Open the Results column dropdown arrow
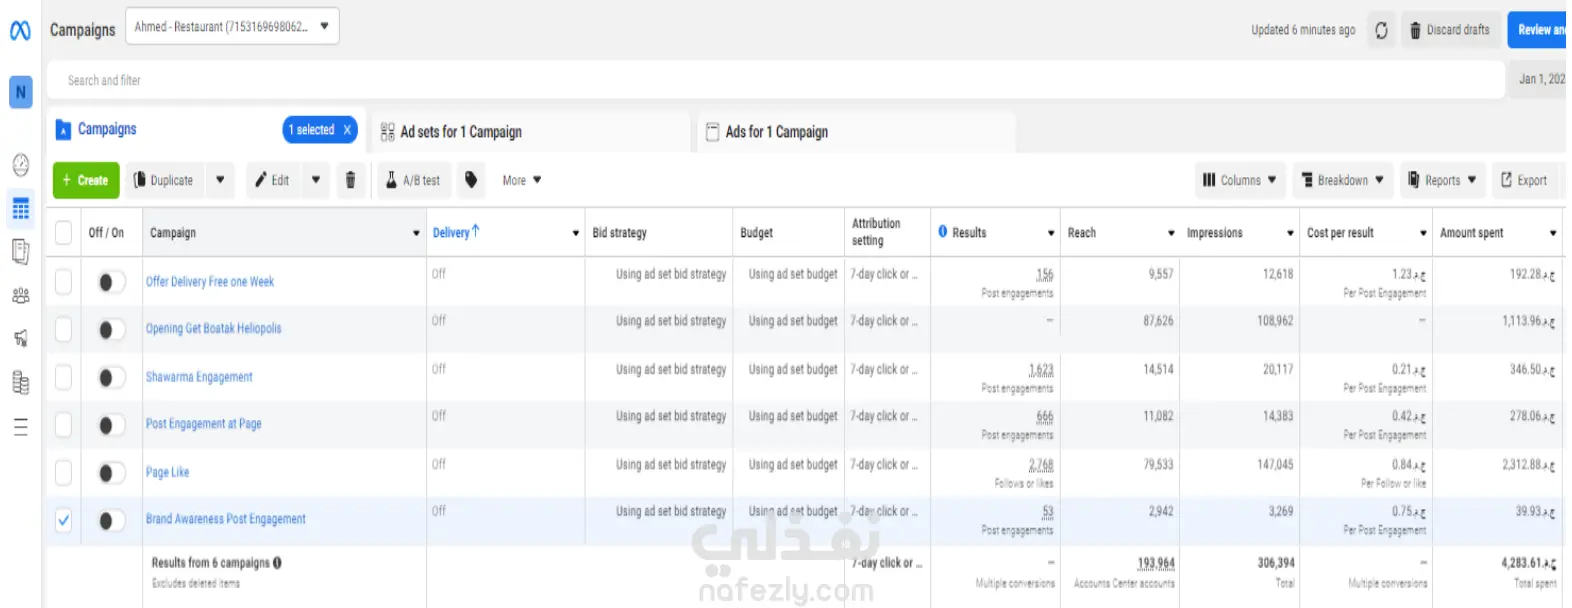The width and height of the screenshot is (1572, 608). pos(1050,233)
